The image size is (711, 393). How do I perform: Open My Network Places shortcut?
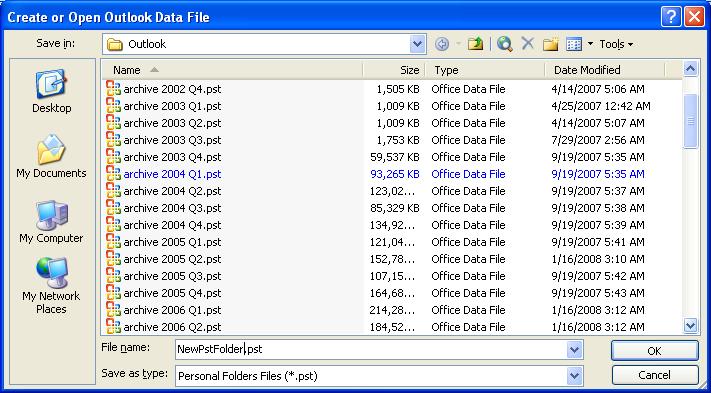(x=51, y=285)
